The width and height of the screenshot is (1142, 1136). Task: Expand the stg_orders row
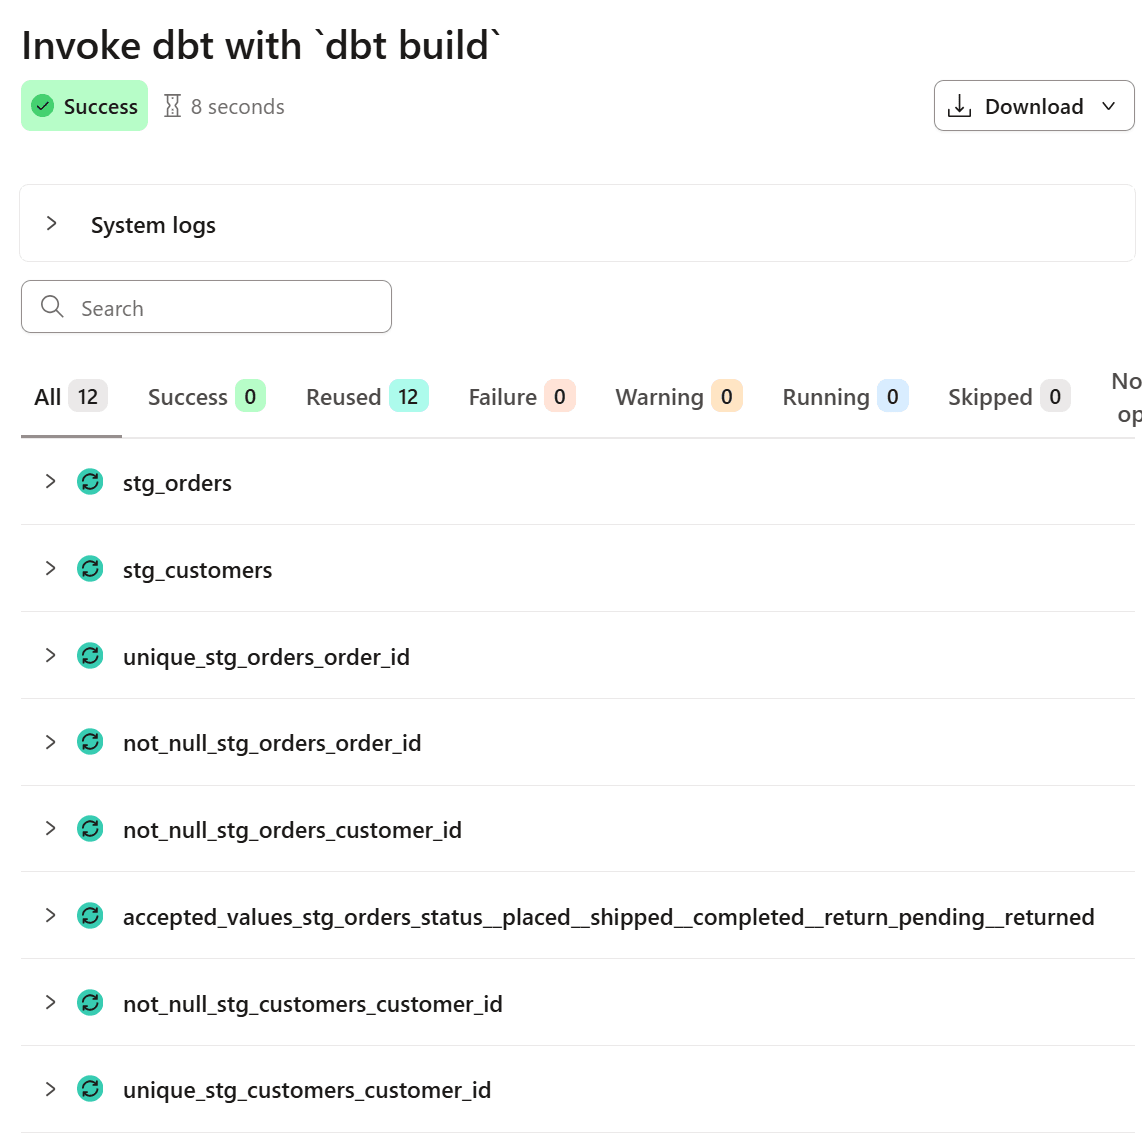click(50, 481)
